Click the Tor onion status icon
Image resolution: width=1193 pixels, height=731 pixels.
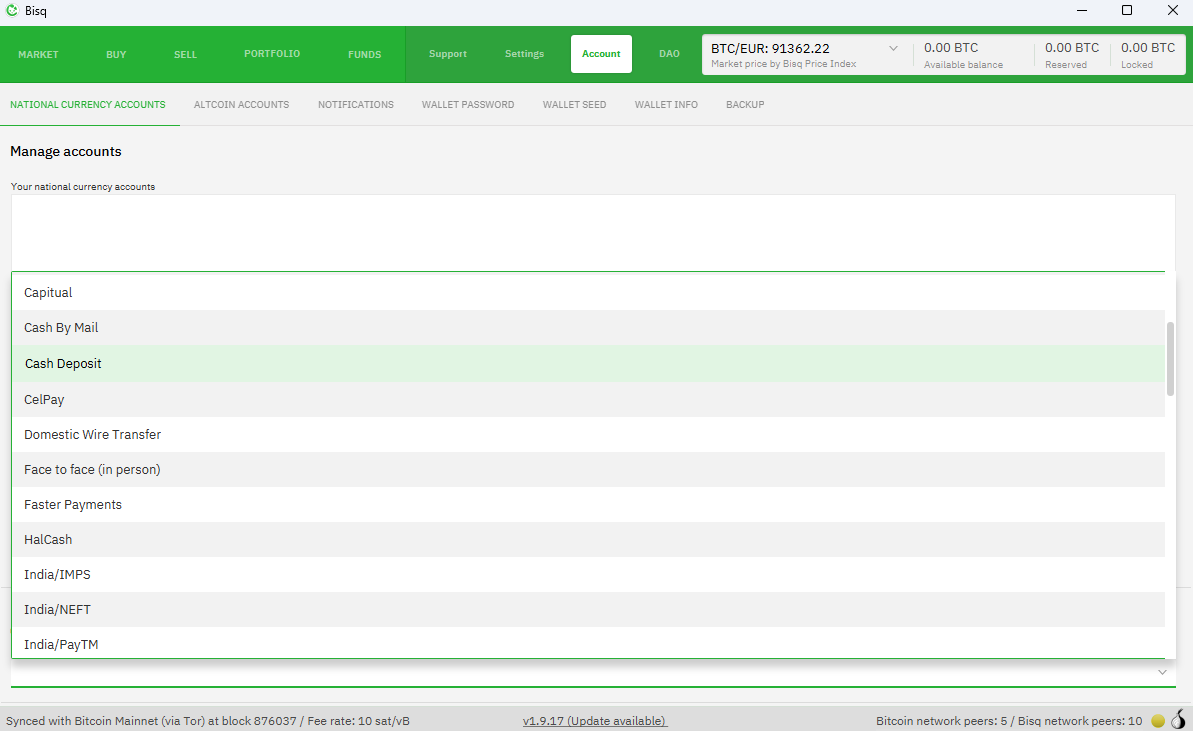coord(1179,720)
